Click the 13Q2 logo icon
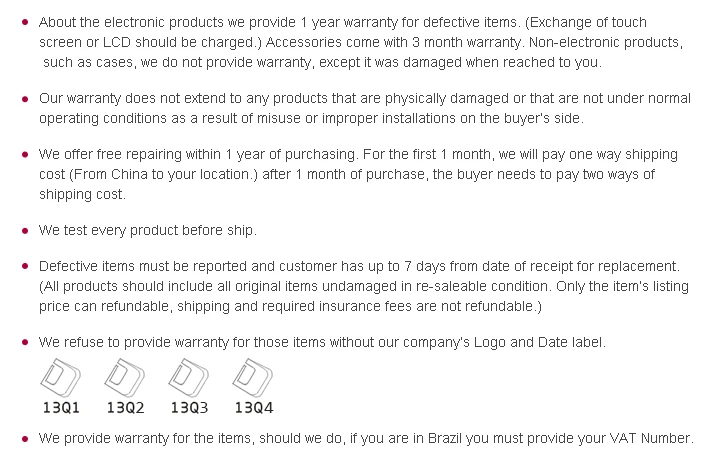This screenshot has width=710, height=463. 125,377
